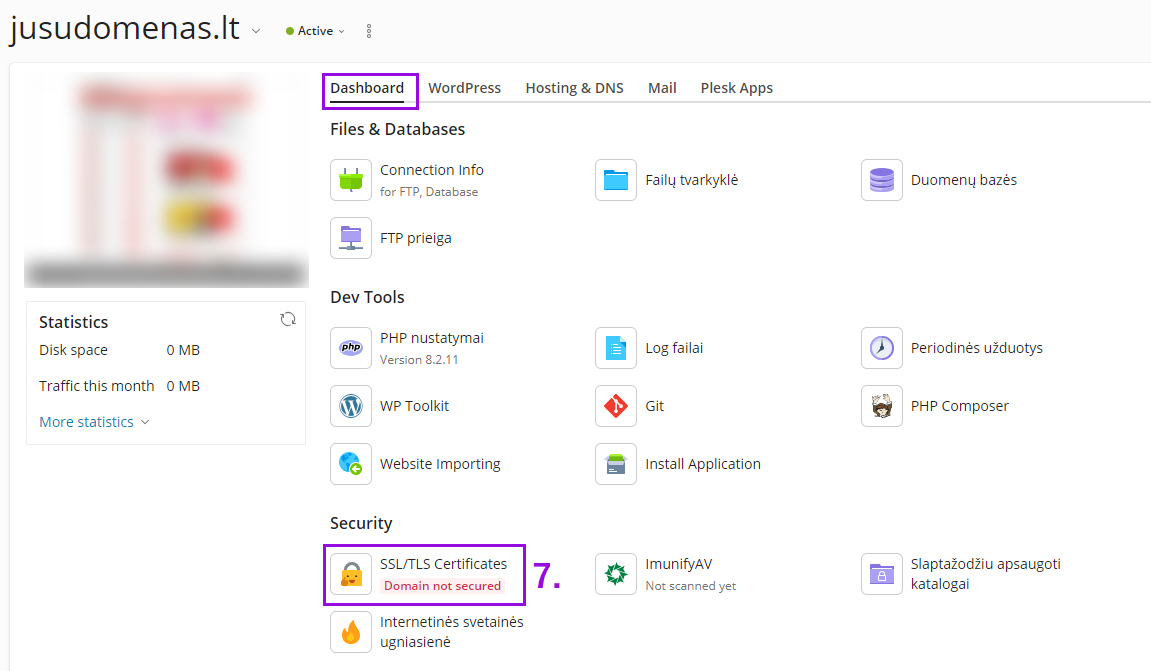Click the WP Toolkit link text

[414, 406]
